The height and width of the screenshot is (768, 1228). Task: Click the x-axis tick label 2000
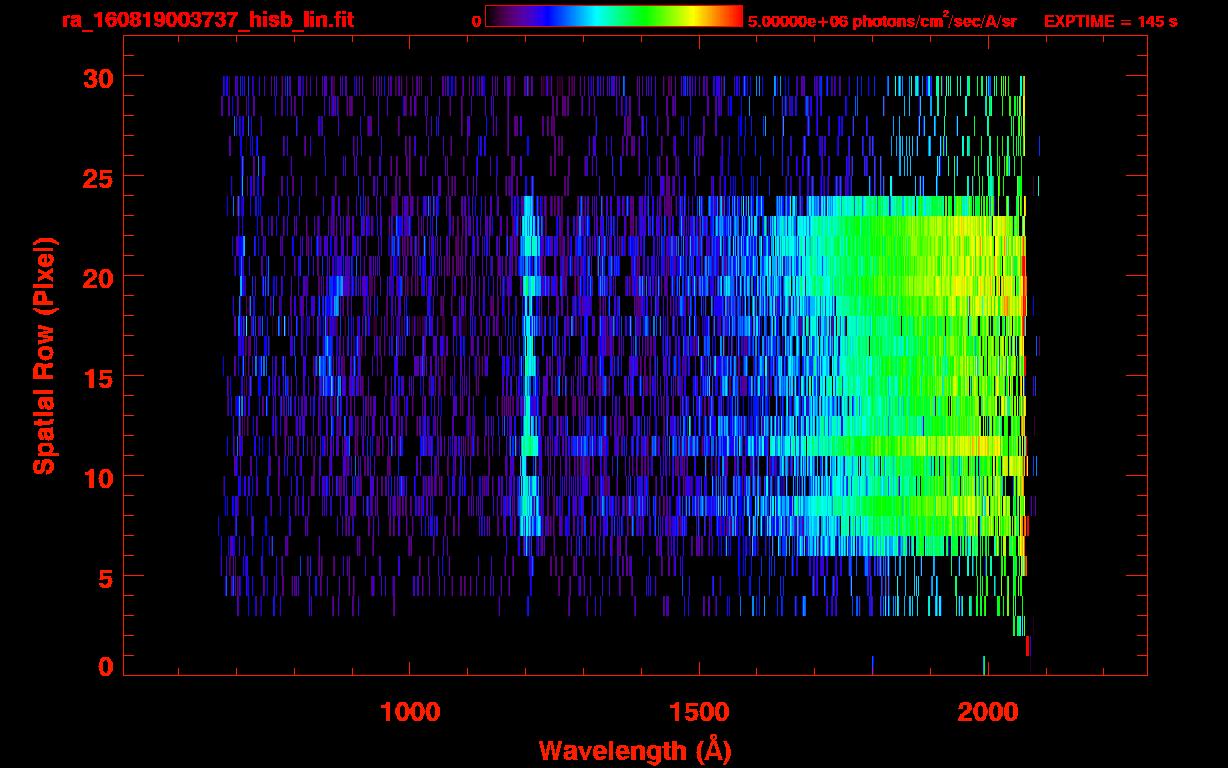(x=986, y=712)
